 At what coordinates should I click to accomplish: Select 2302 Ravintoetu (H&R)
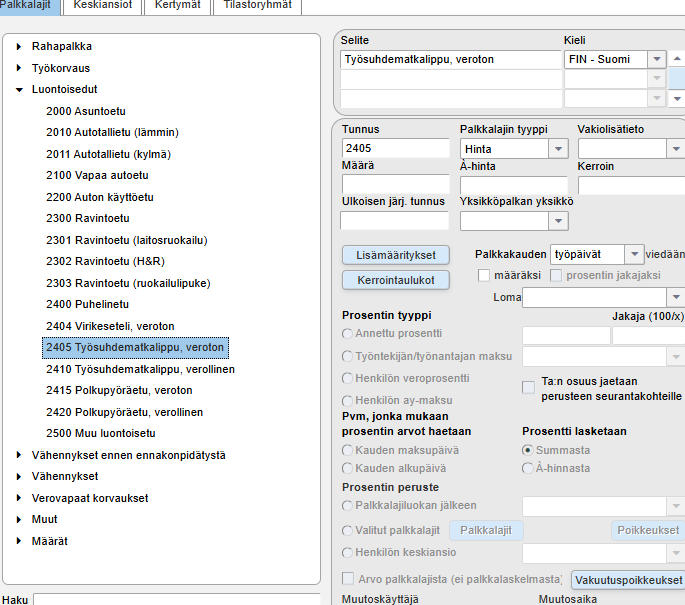[105, 261]
